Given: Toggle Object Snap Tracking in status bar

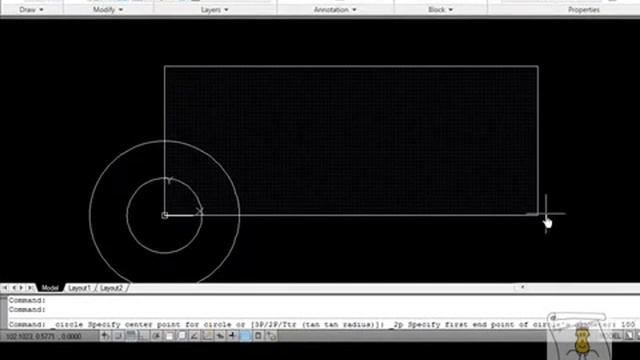Looking at the screenshot, I should (x=194, y=336).
